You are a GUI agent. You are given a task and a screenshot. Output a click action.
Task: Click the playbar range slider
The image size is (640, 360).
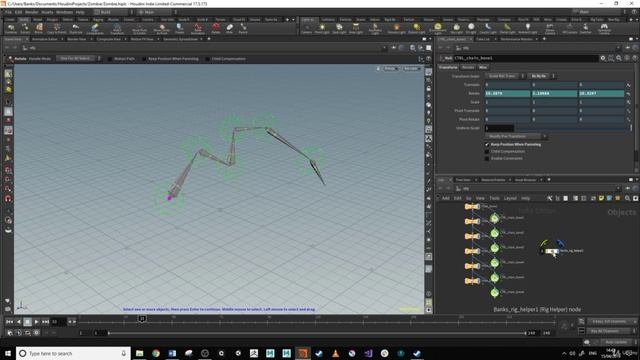[317, 333]
